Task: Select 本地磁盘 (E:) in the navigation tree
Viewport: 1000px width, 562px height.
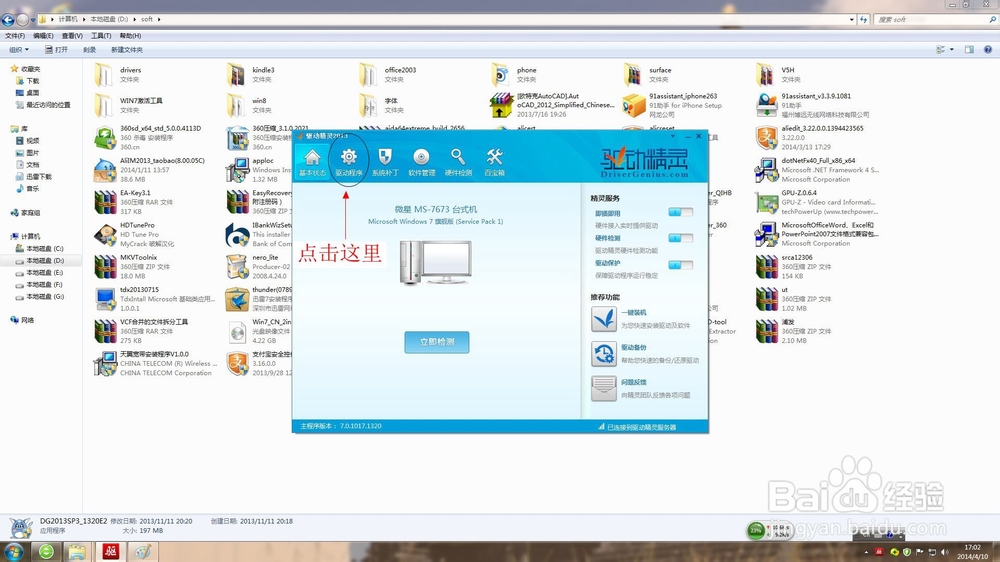Action: tap(40, 272)
